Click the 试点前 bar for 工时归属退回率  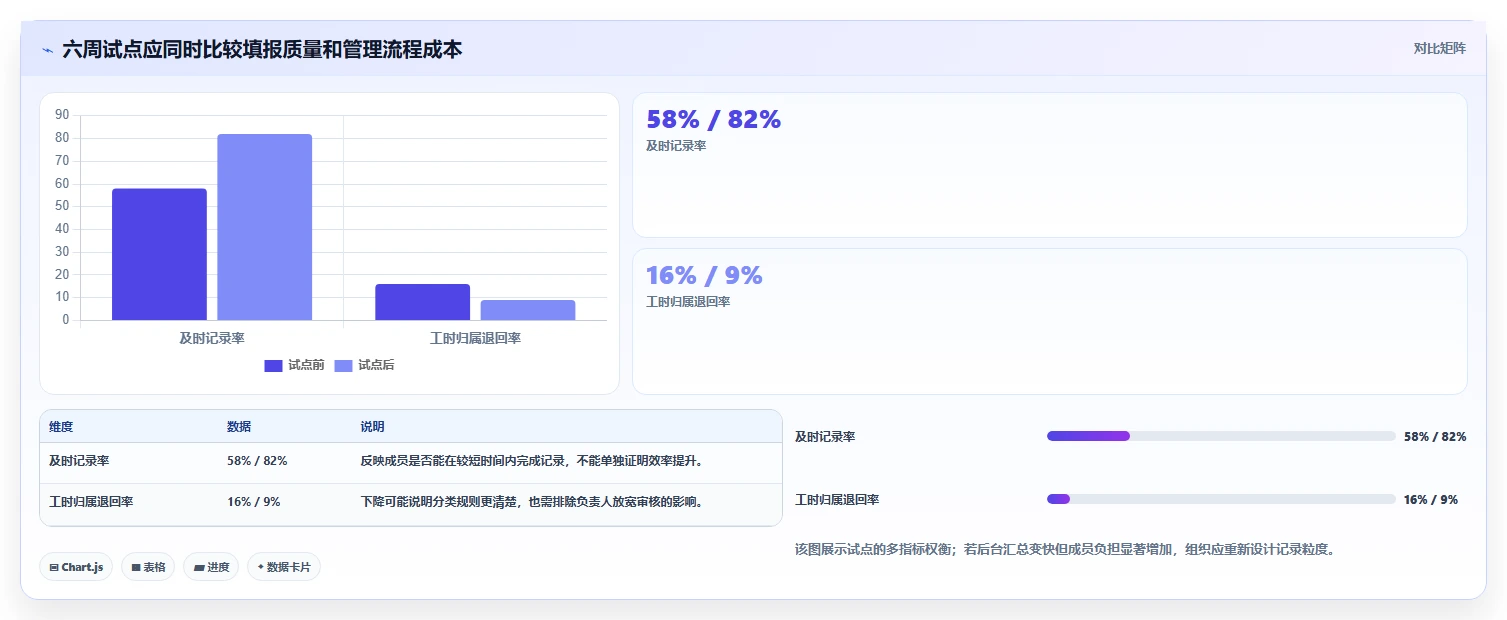[422, 302]
